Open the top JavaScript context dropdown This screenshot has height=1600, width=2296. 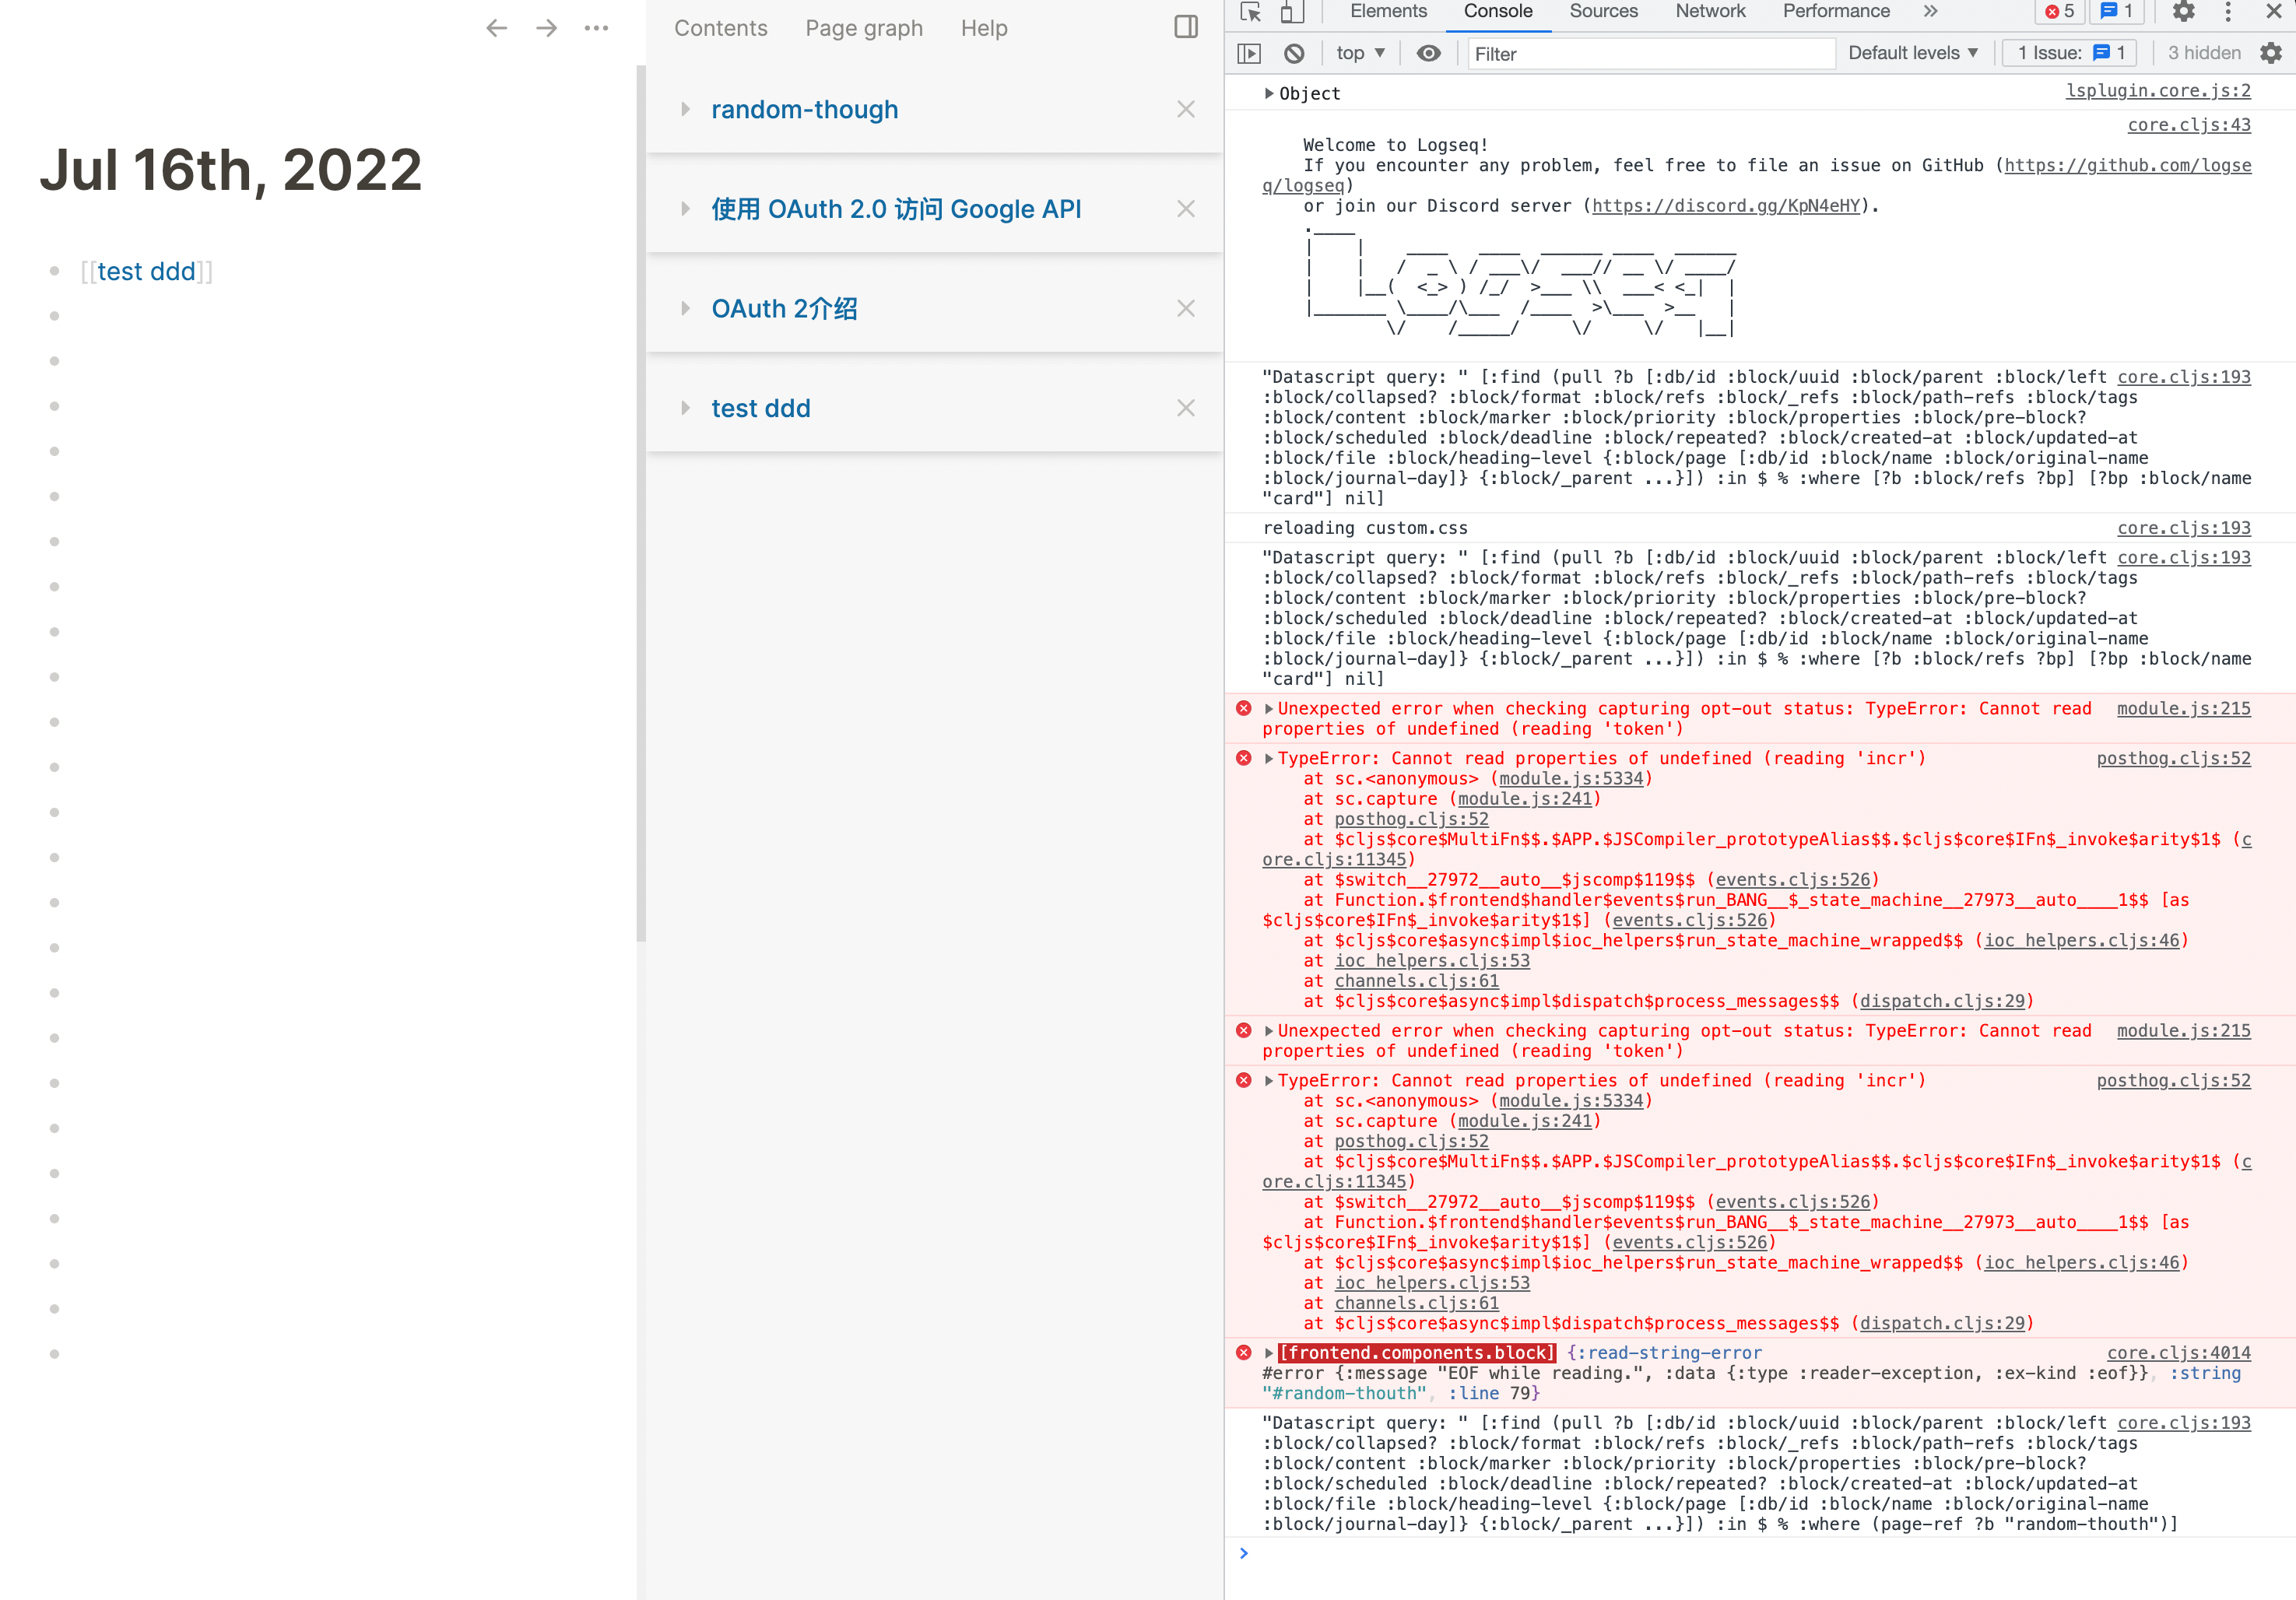(1360, 53)
